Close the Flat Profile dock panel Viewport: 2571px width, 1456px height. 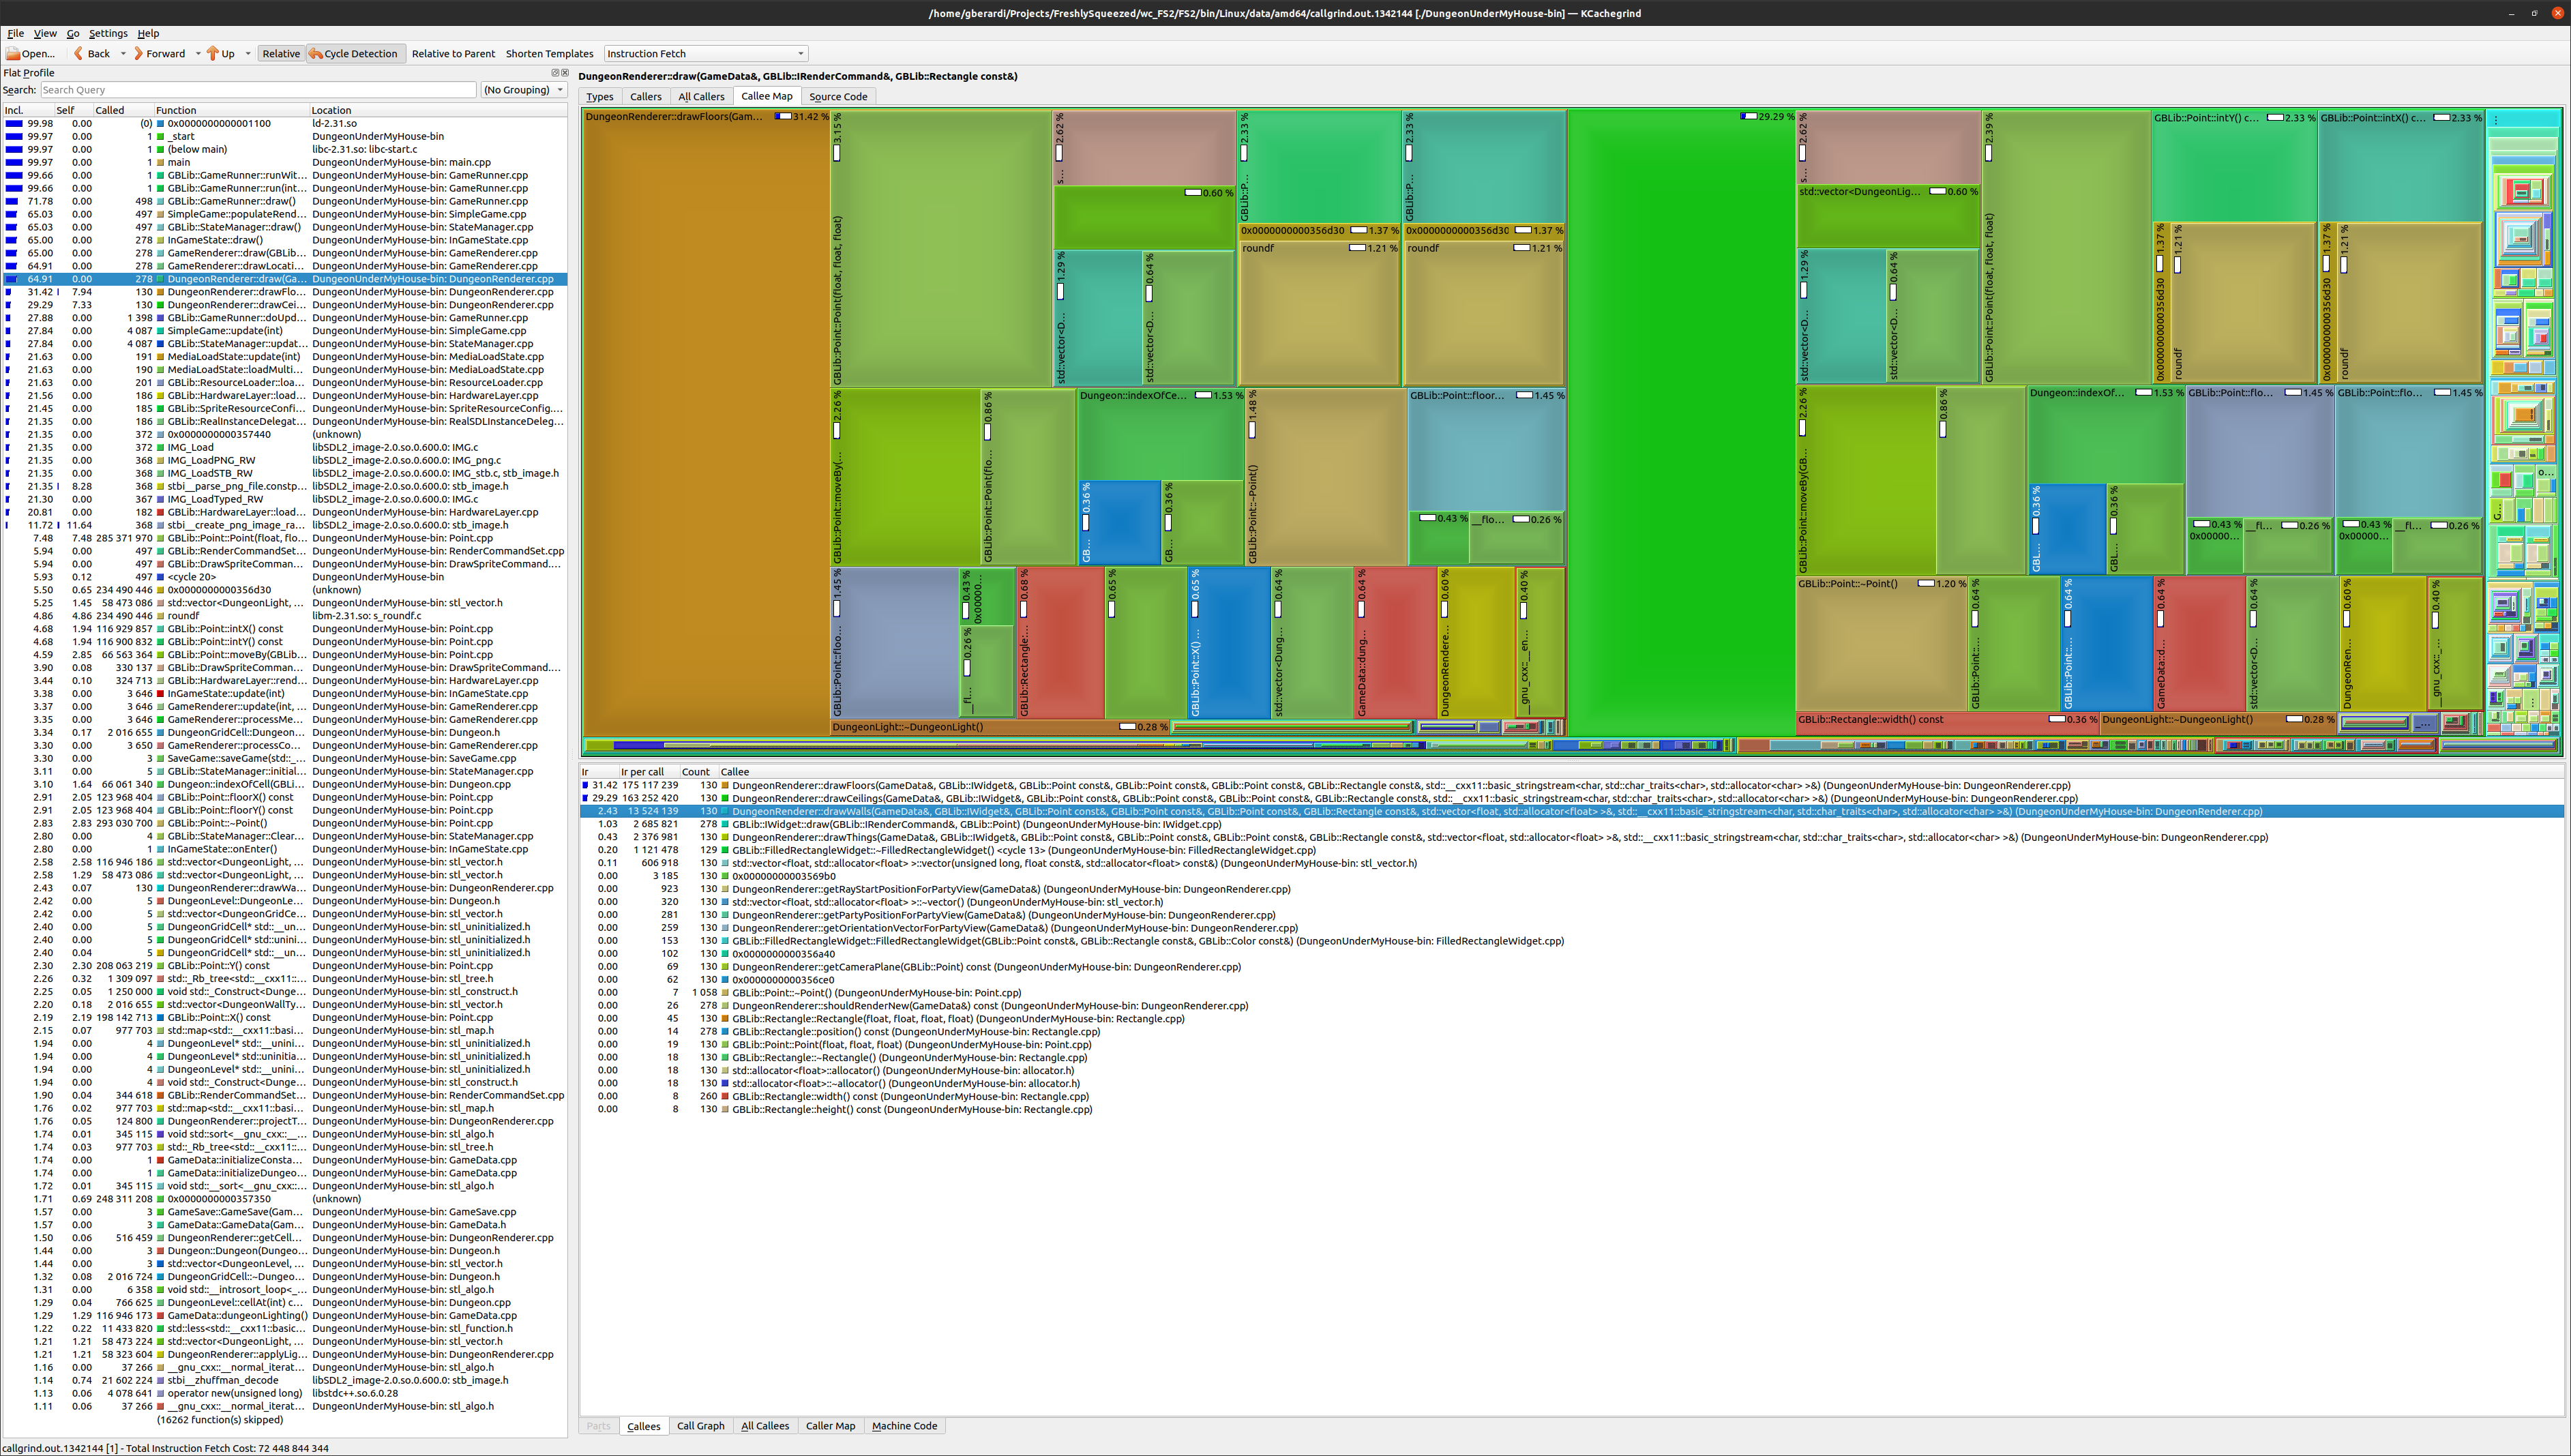click(564, 73)
